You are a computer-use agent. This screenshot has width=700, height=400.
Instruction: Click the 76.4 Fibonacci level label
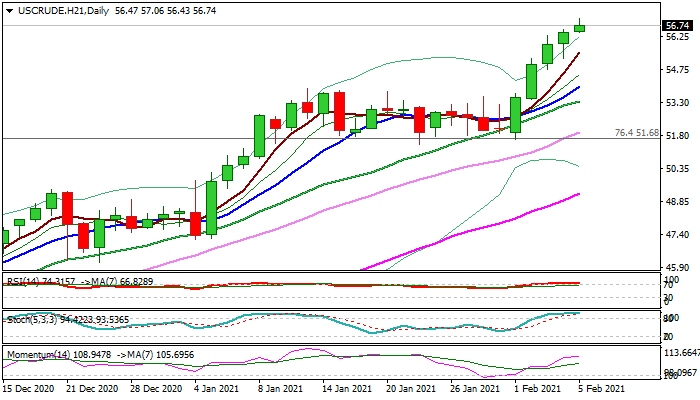pyautogui.click(x=634, y=133)
